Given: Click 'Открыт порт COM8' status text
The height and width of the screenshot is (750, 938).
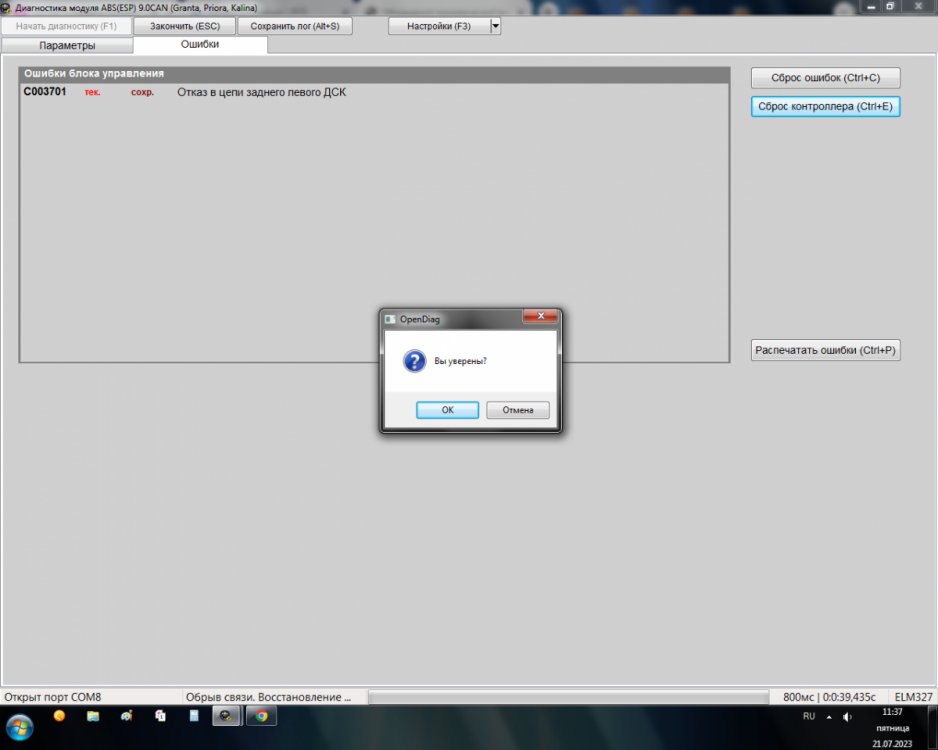Looking at the screenshot, I should coord(53,697).
